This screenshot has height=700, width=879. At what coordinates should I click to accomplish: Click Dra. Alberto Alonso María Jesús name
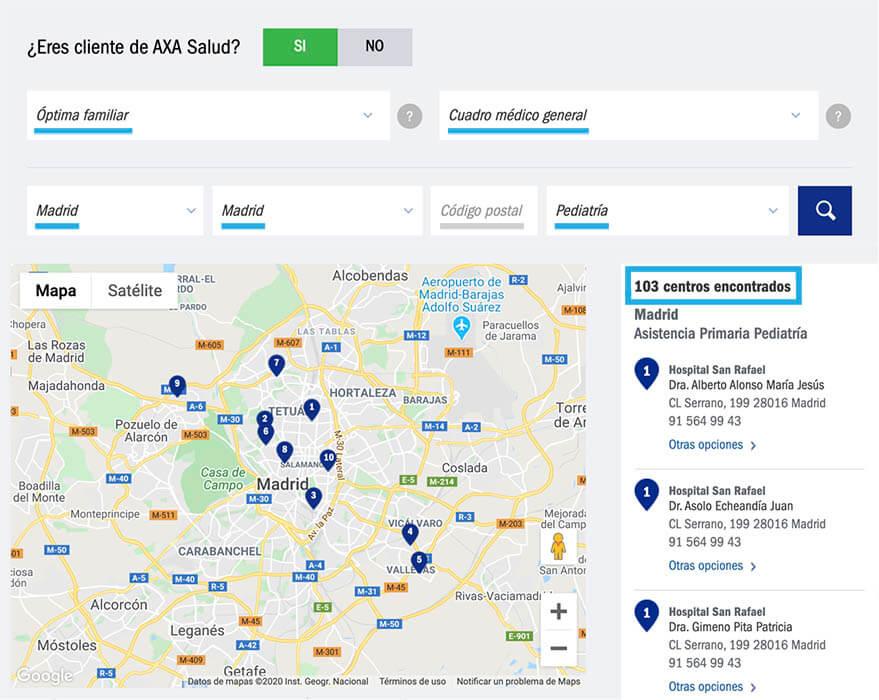[746, 385]
